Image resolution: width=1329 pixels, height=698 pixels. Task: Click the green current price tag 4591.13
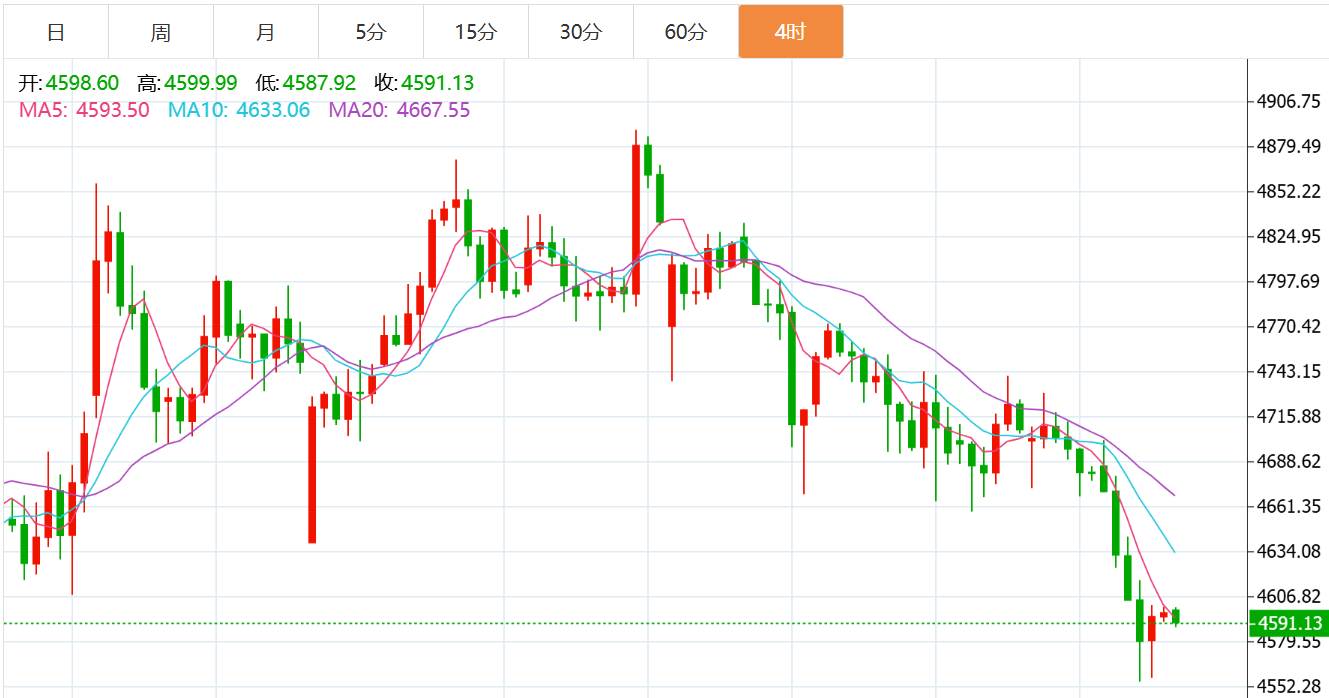click(1289, 623)
